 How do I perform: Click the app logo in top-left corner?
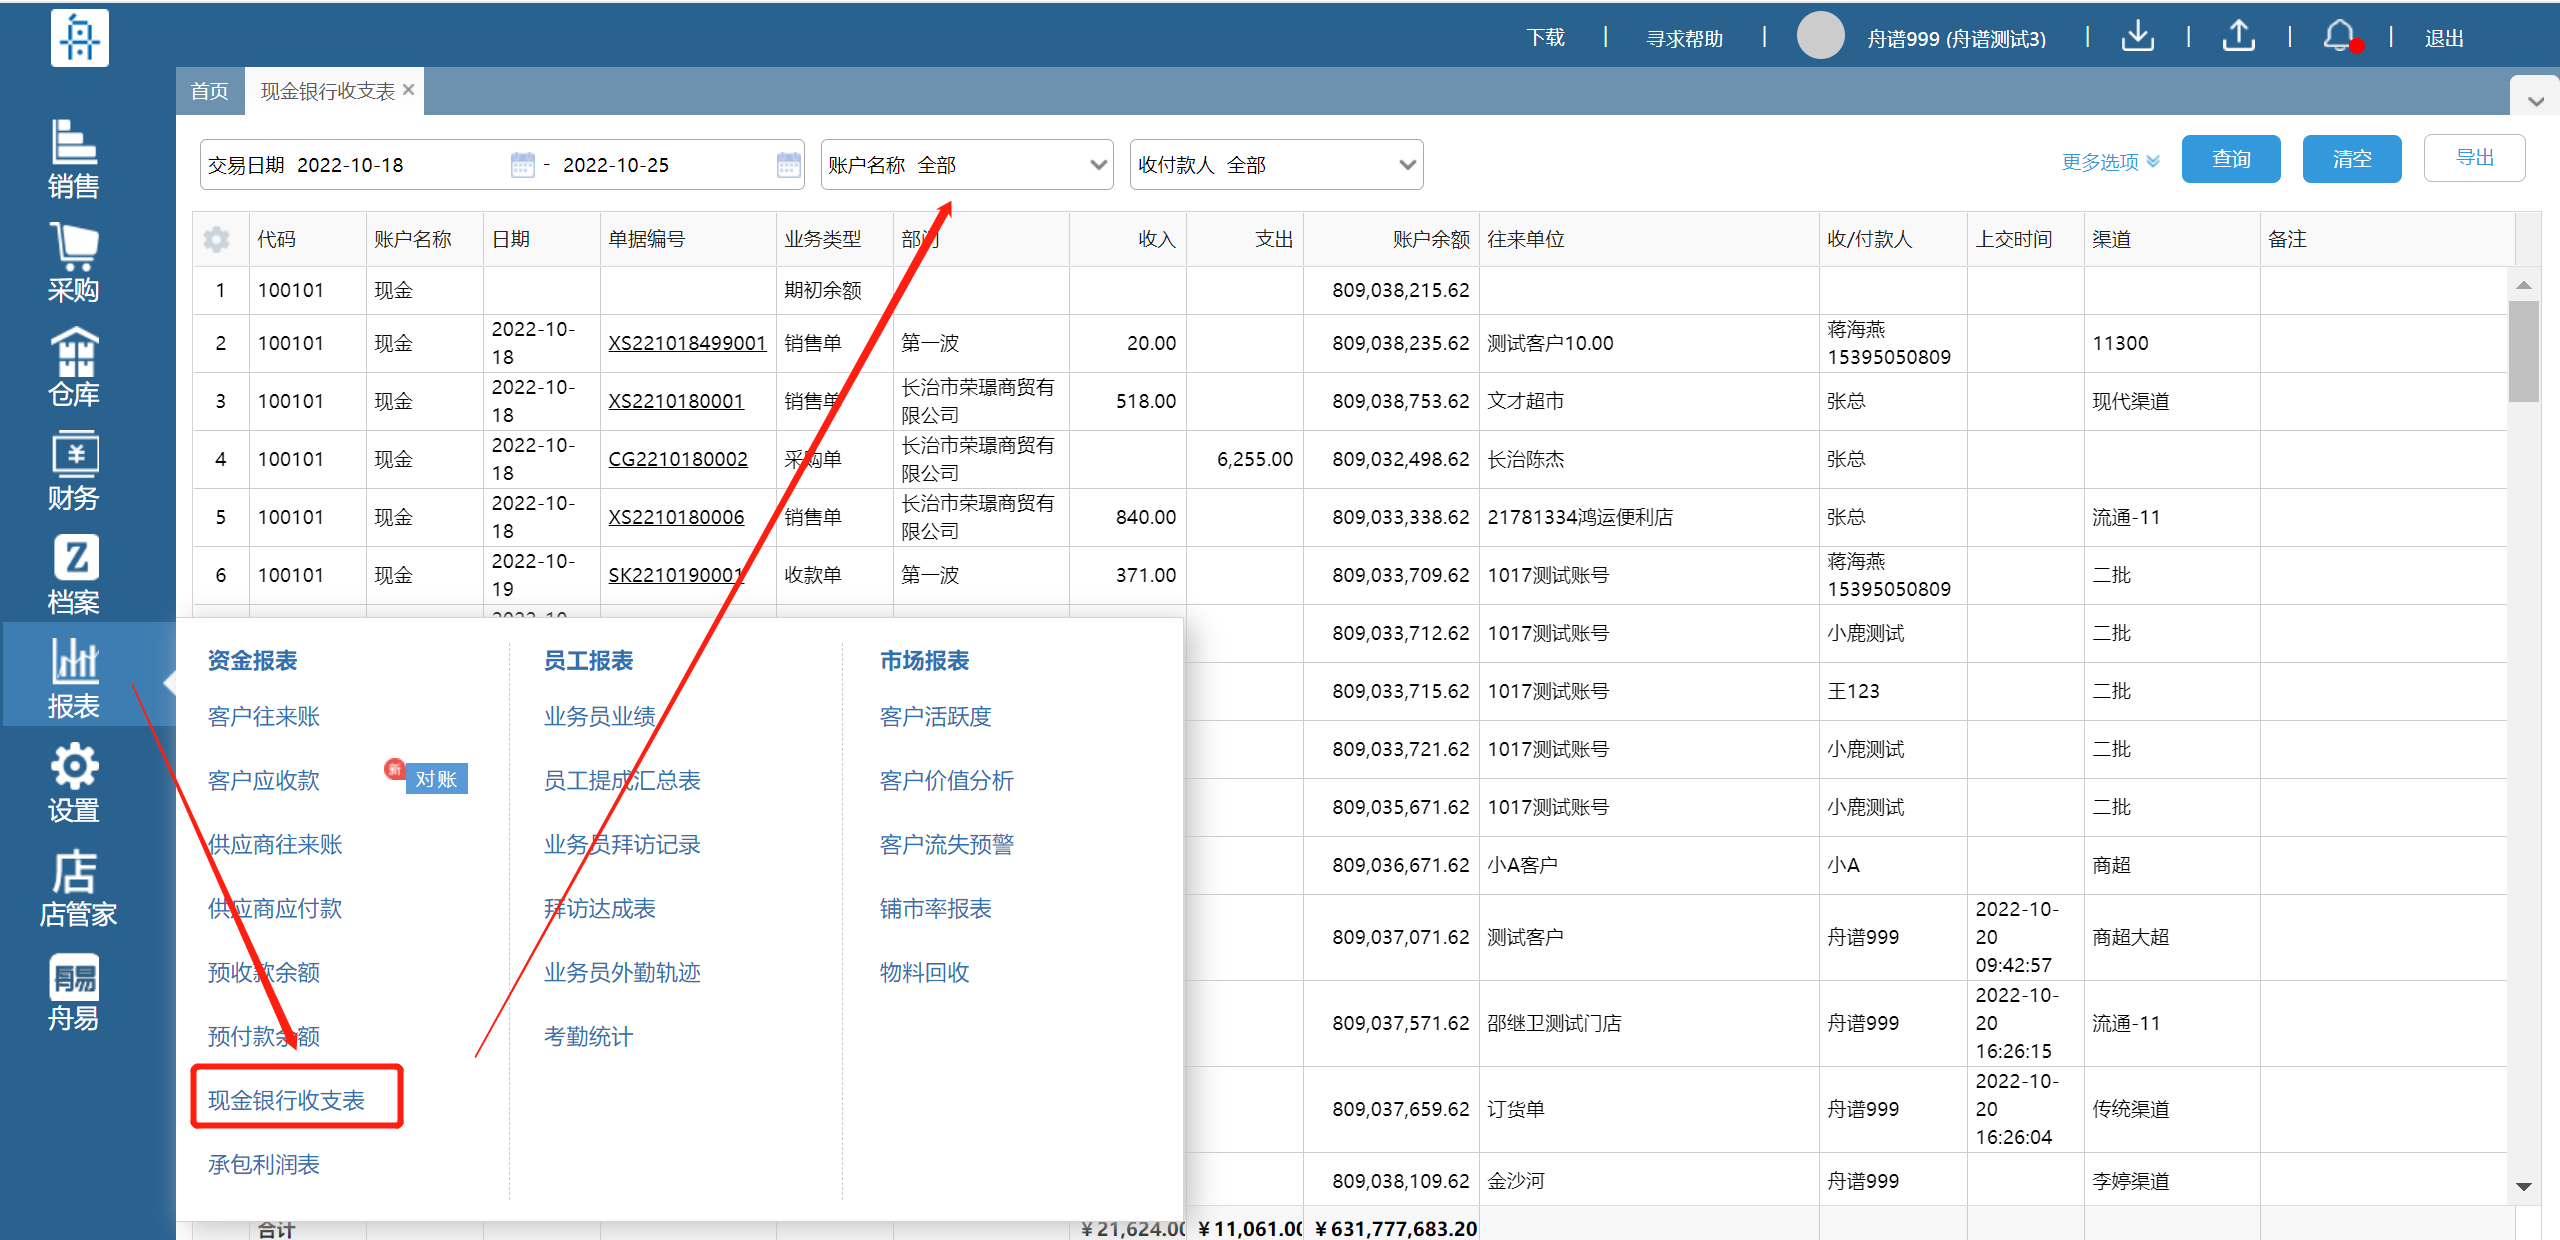[x=79, y=38]
